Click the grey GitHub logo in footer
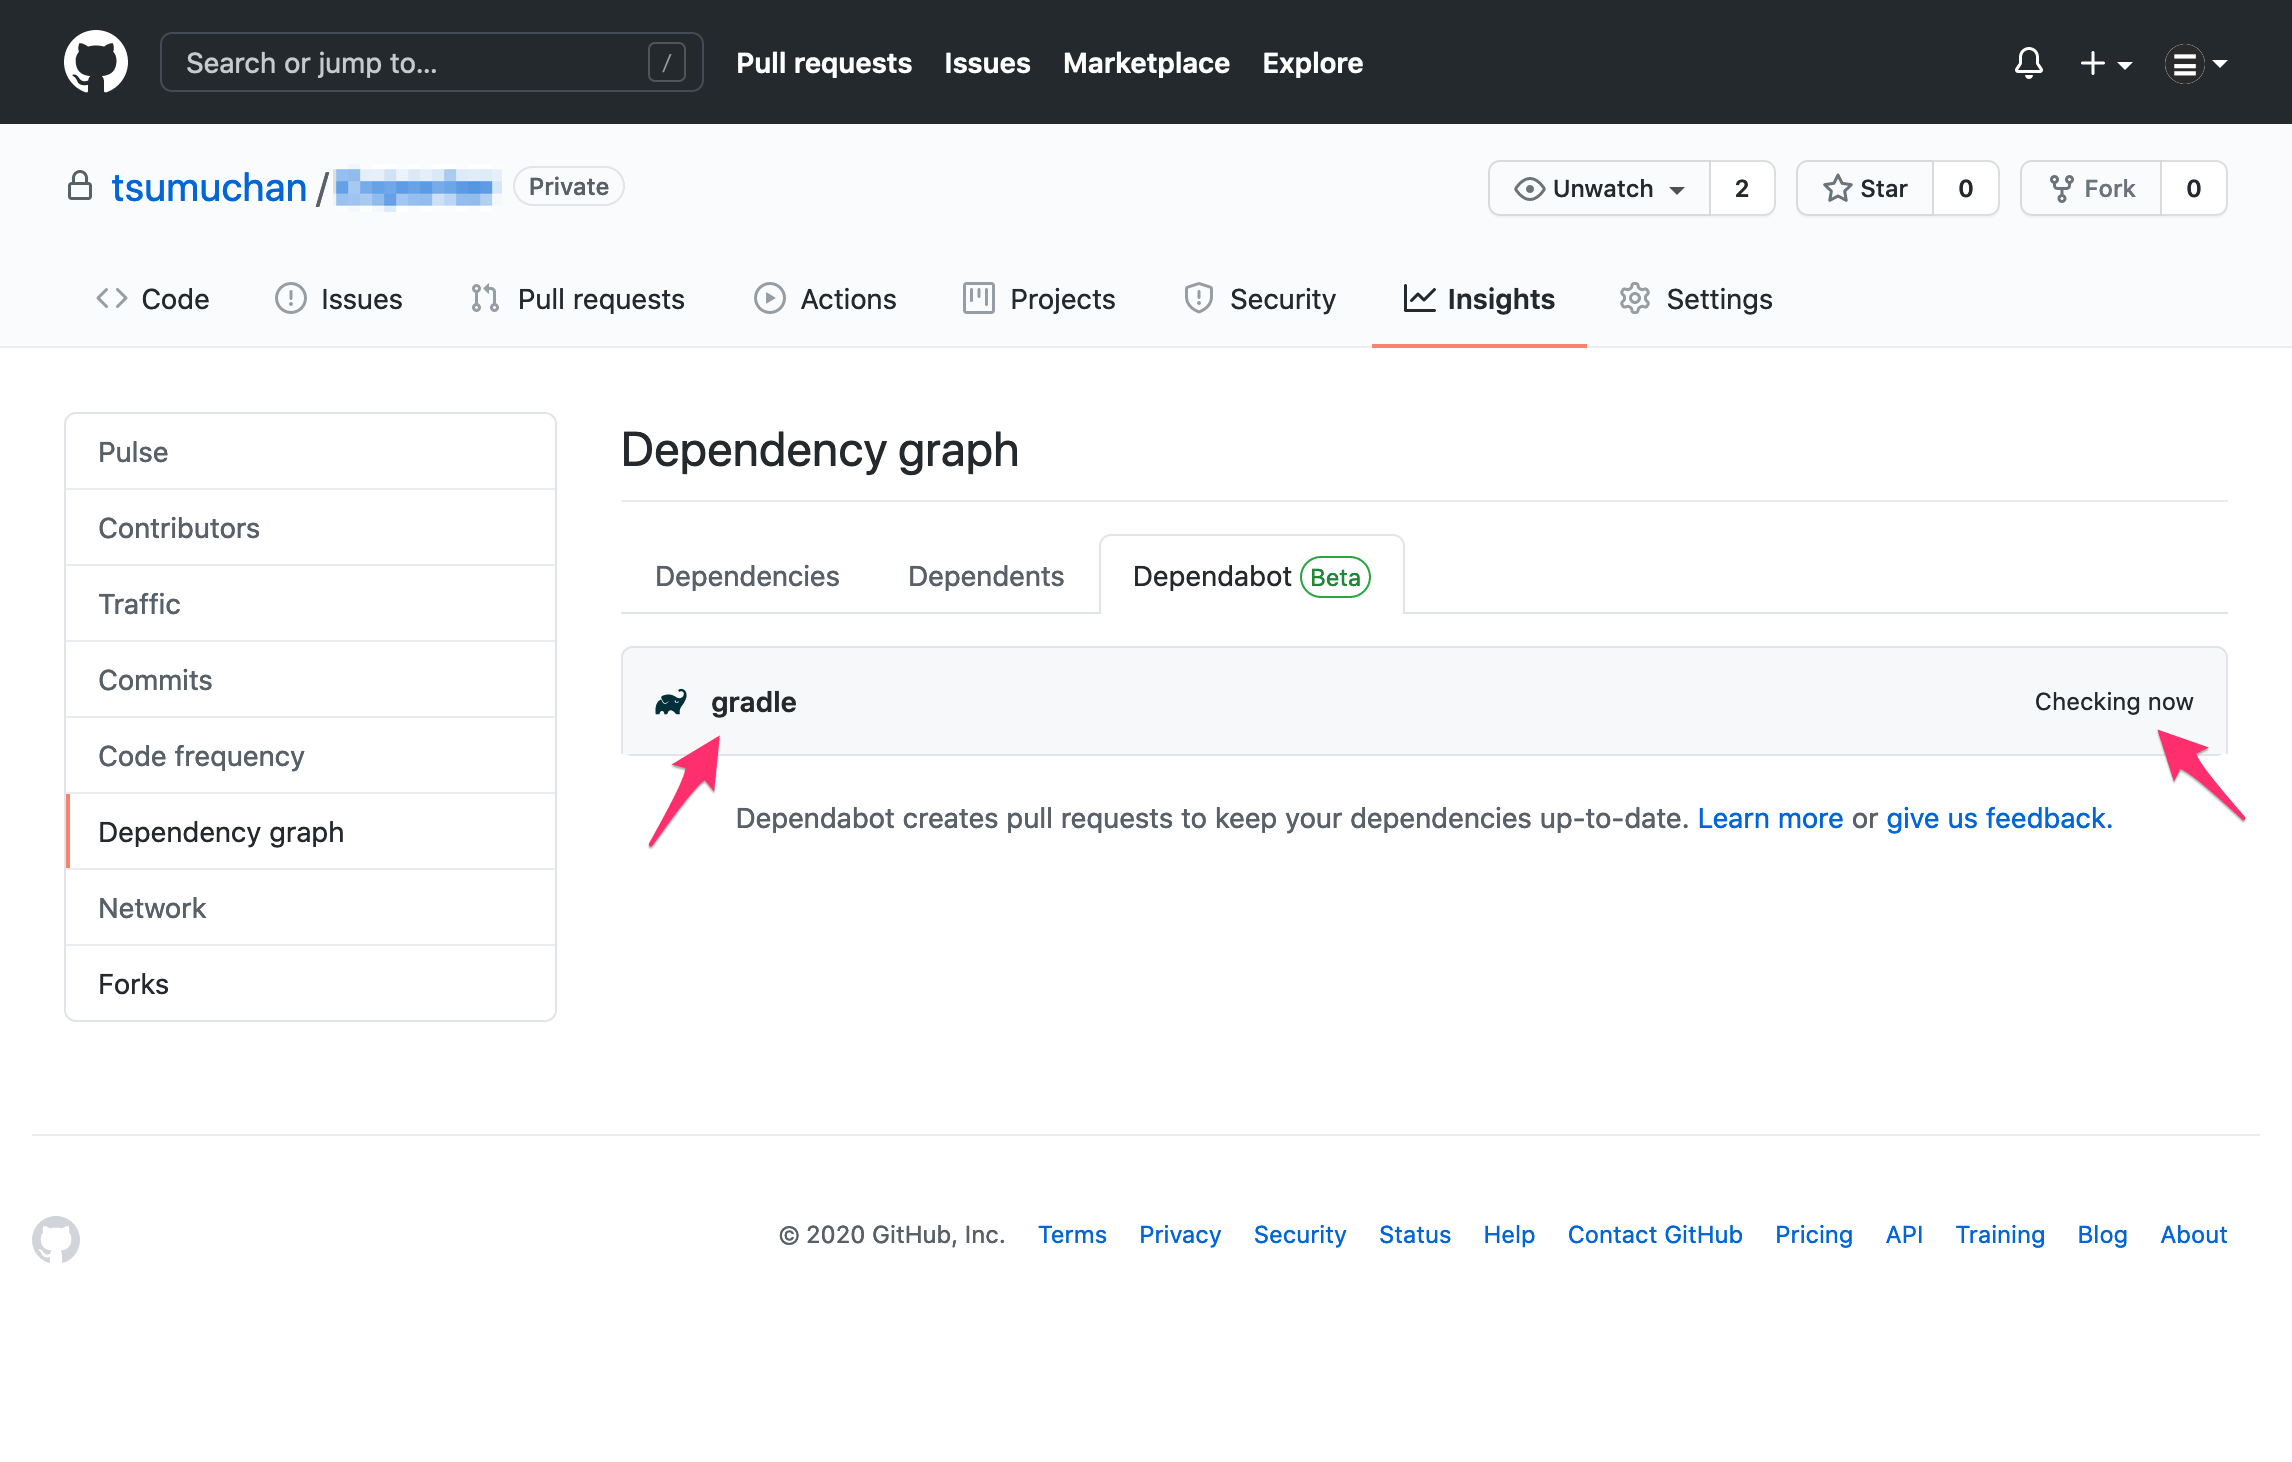This screenshot has height=1462, width=2292. click(x=56, y=1238)
